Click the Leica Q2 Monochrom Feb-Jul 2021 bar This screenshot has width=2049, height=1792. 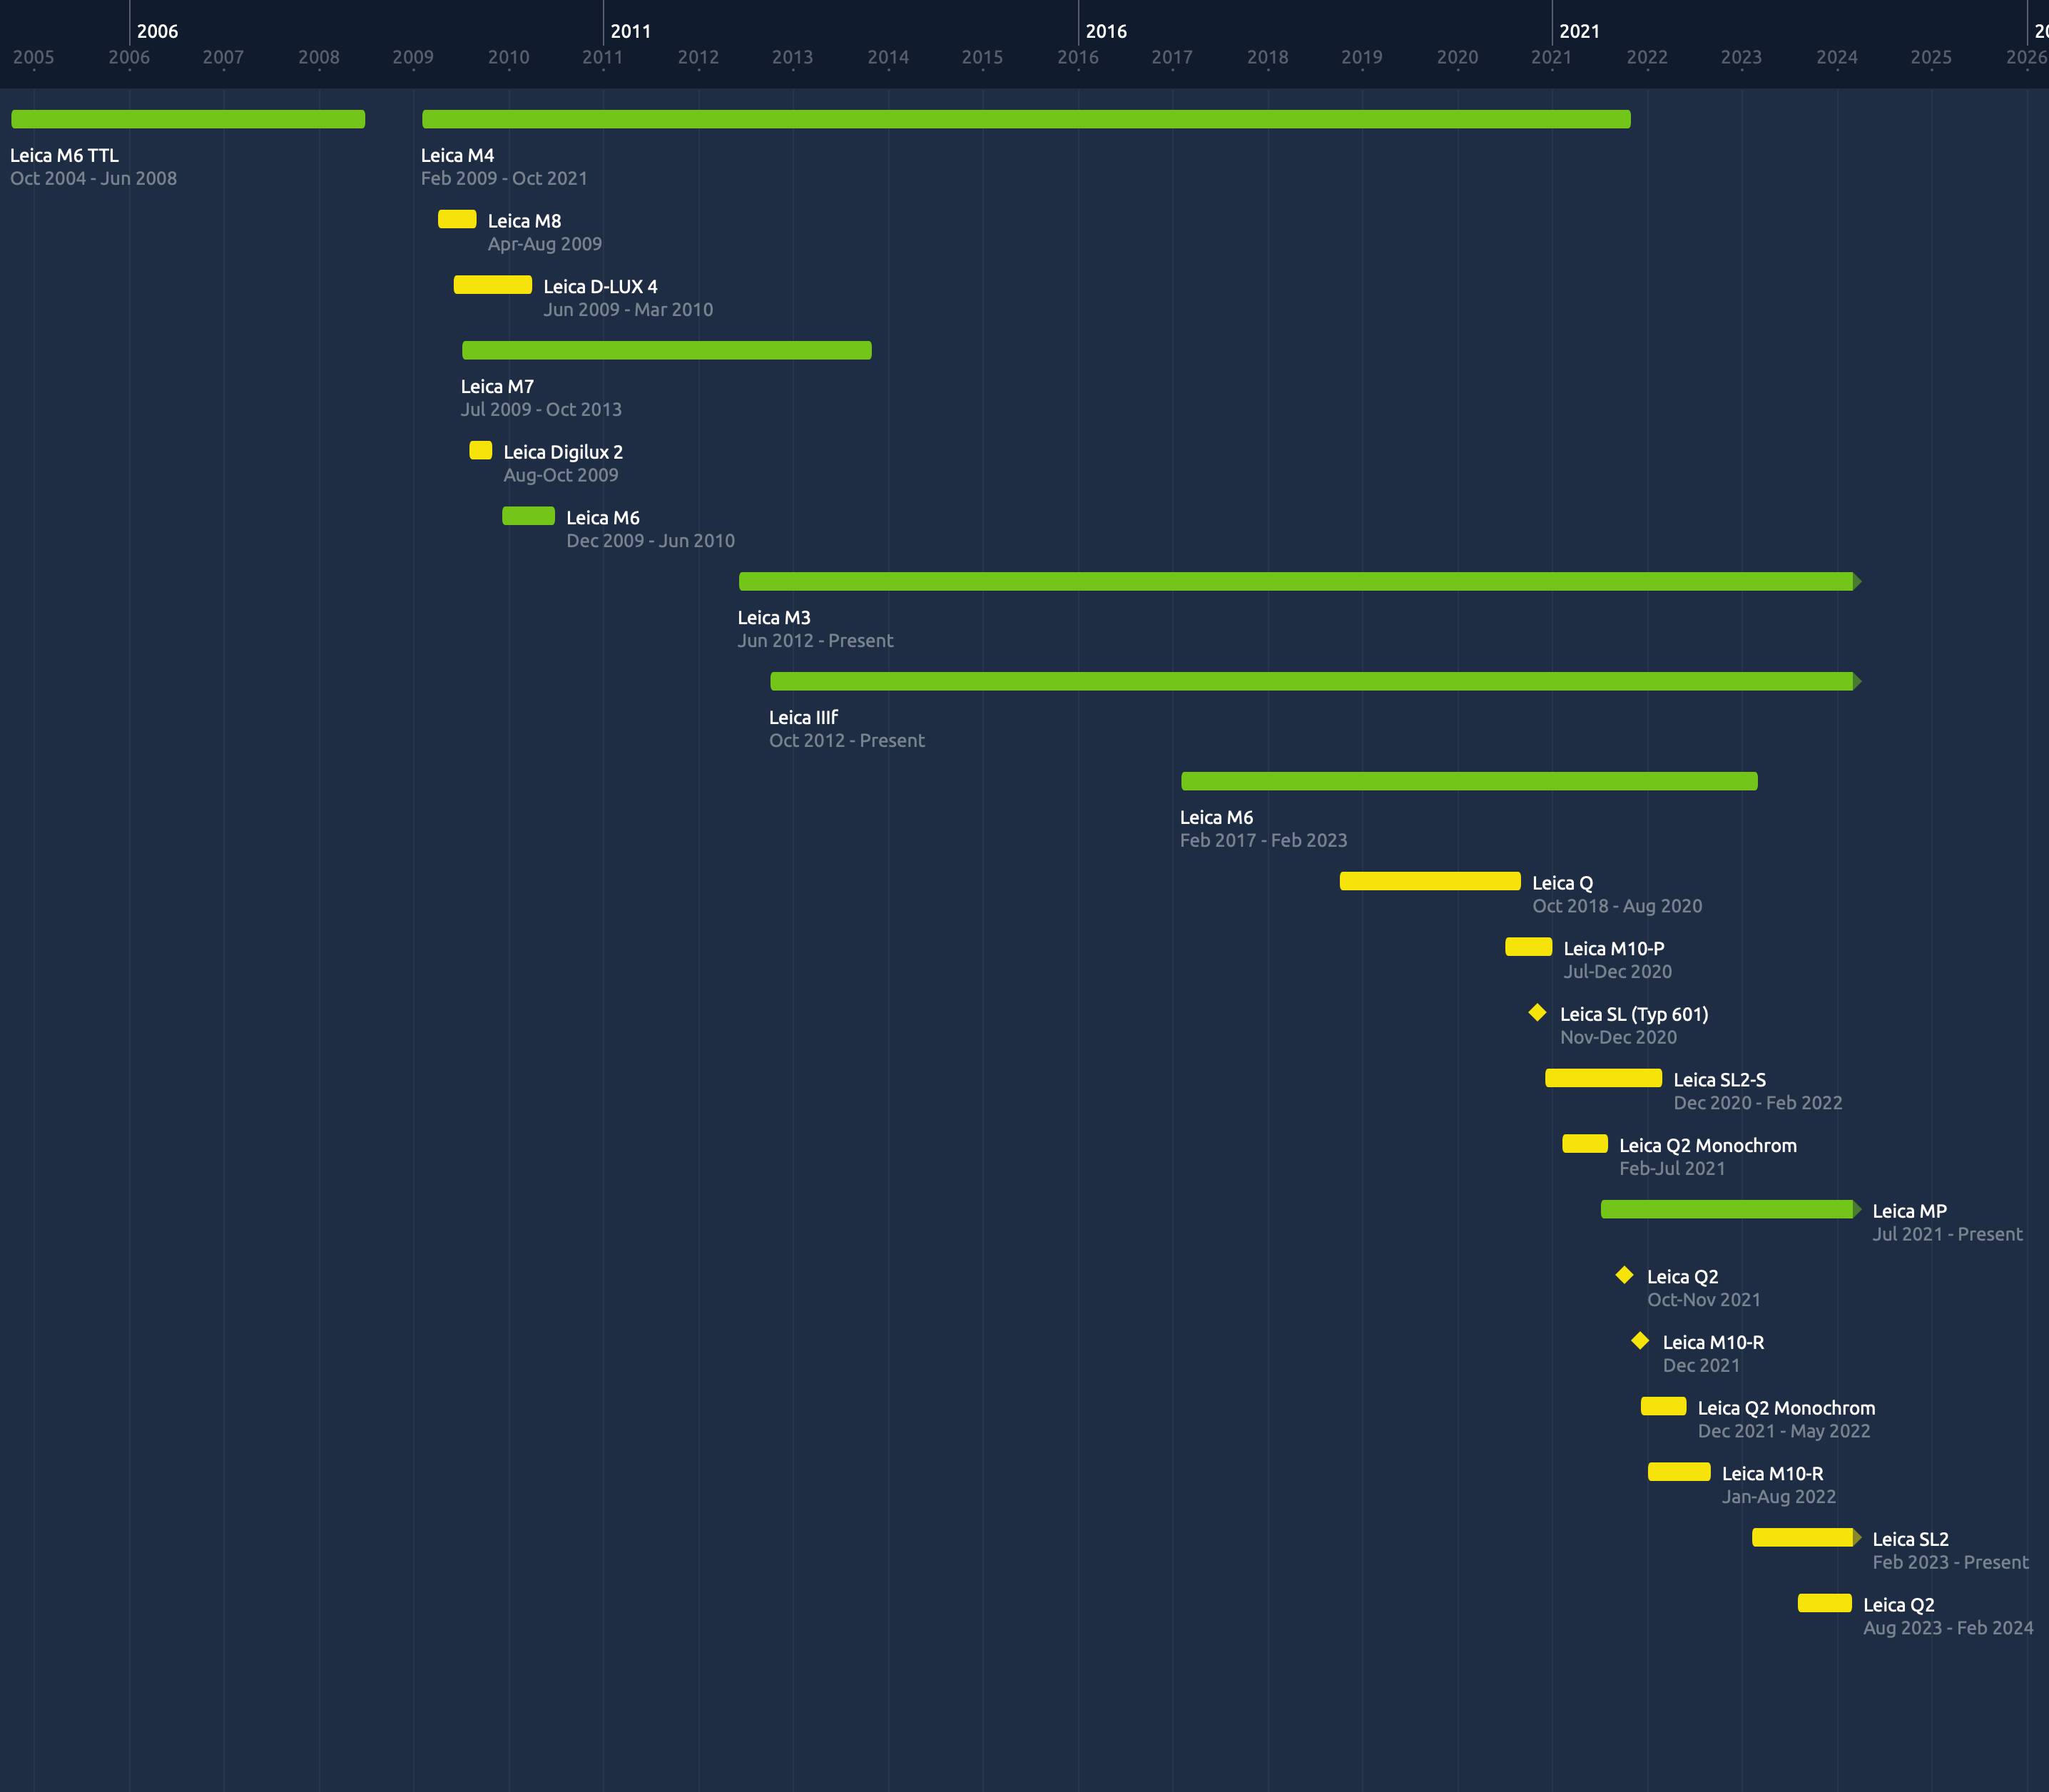tap(1585, 1143)
